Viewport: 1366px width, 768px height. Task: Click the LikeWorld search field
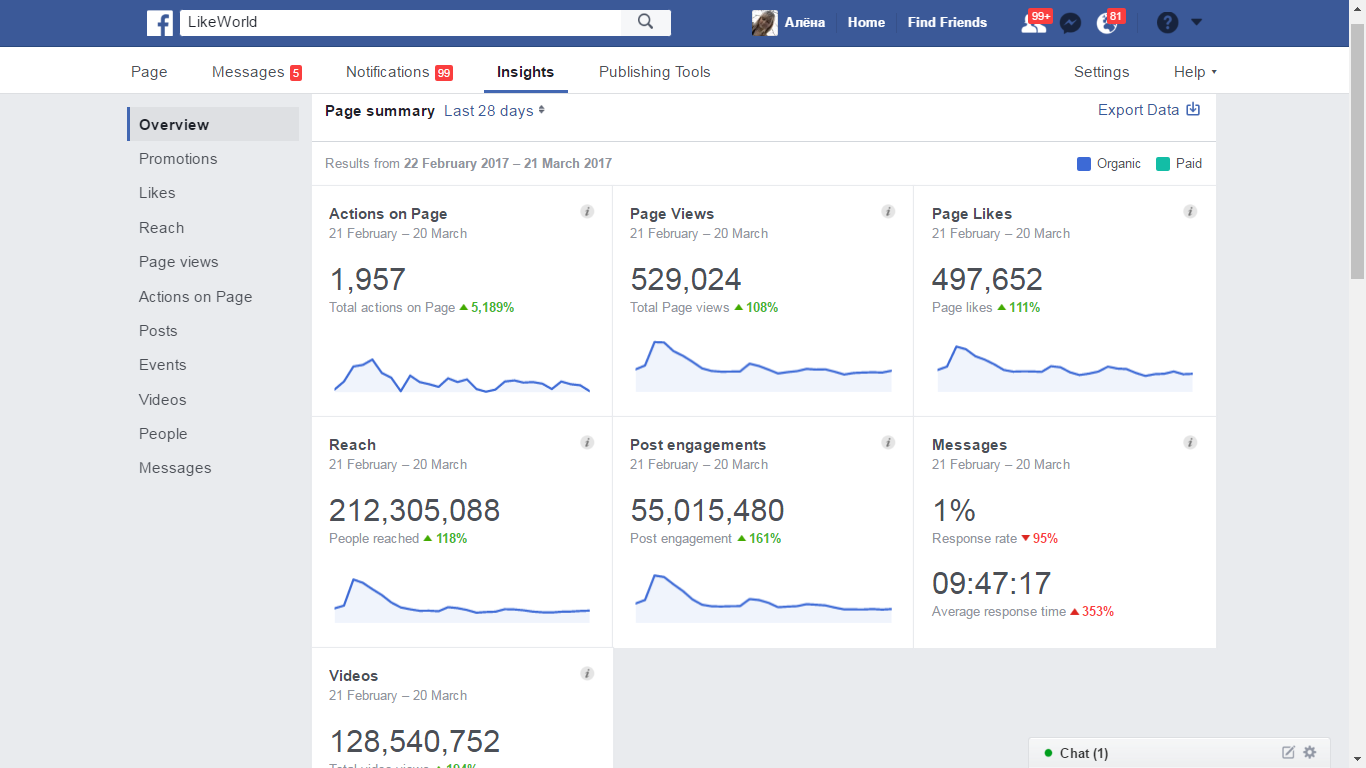pos(400,22)
